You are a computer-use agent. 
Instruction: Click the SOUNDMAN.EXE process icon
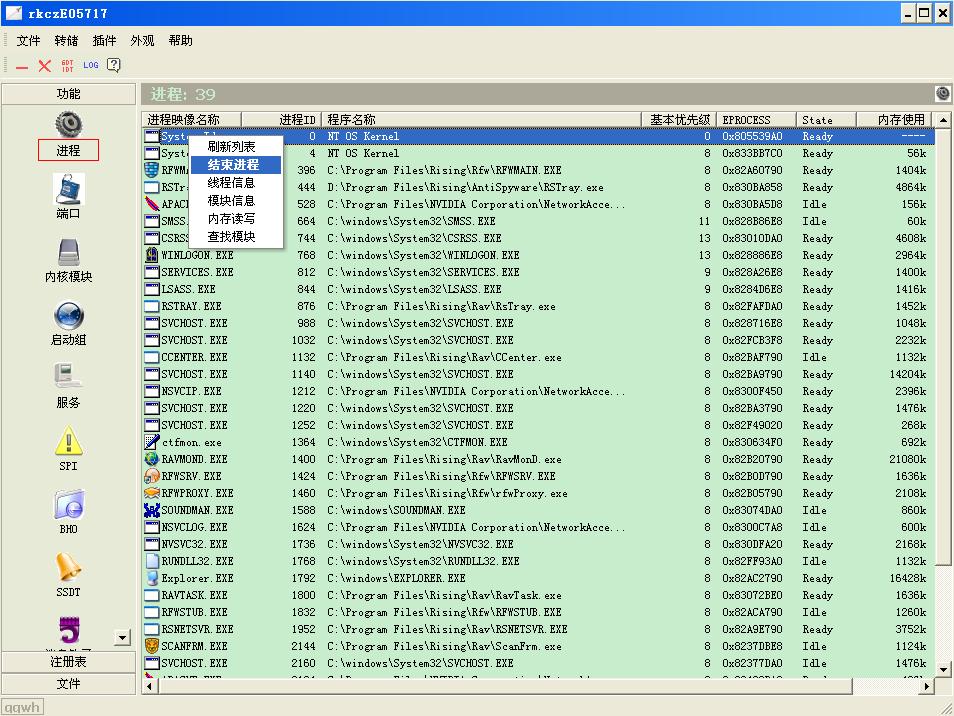[x=151, y=510]
